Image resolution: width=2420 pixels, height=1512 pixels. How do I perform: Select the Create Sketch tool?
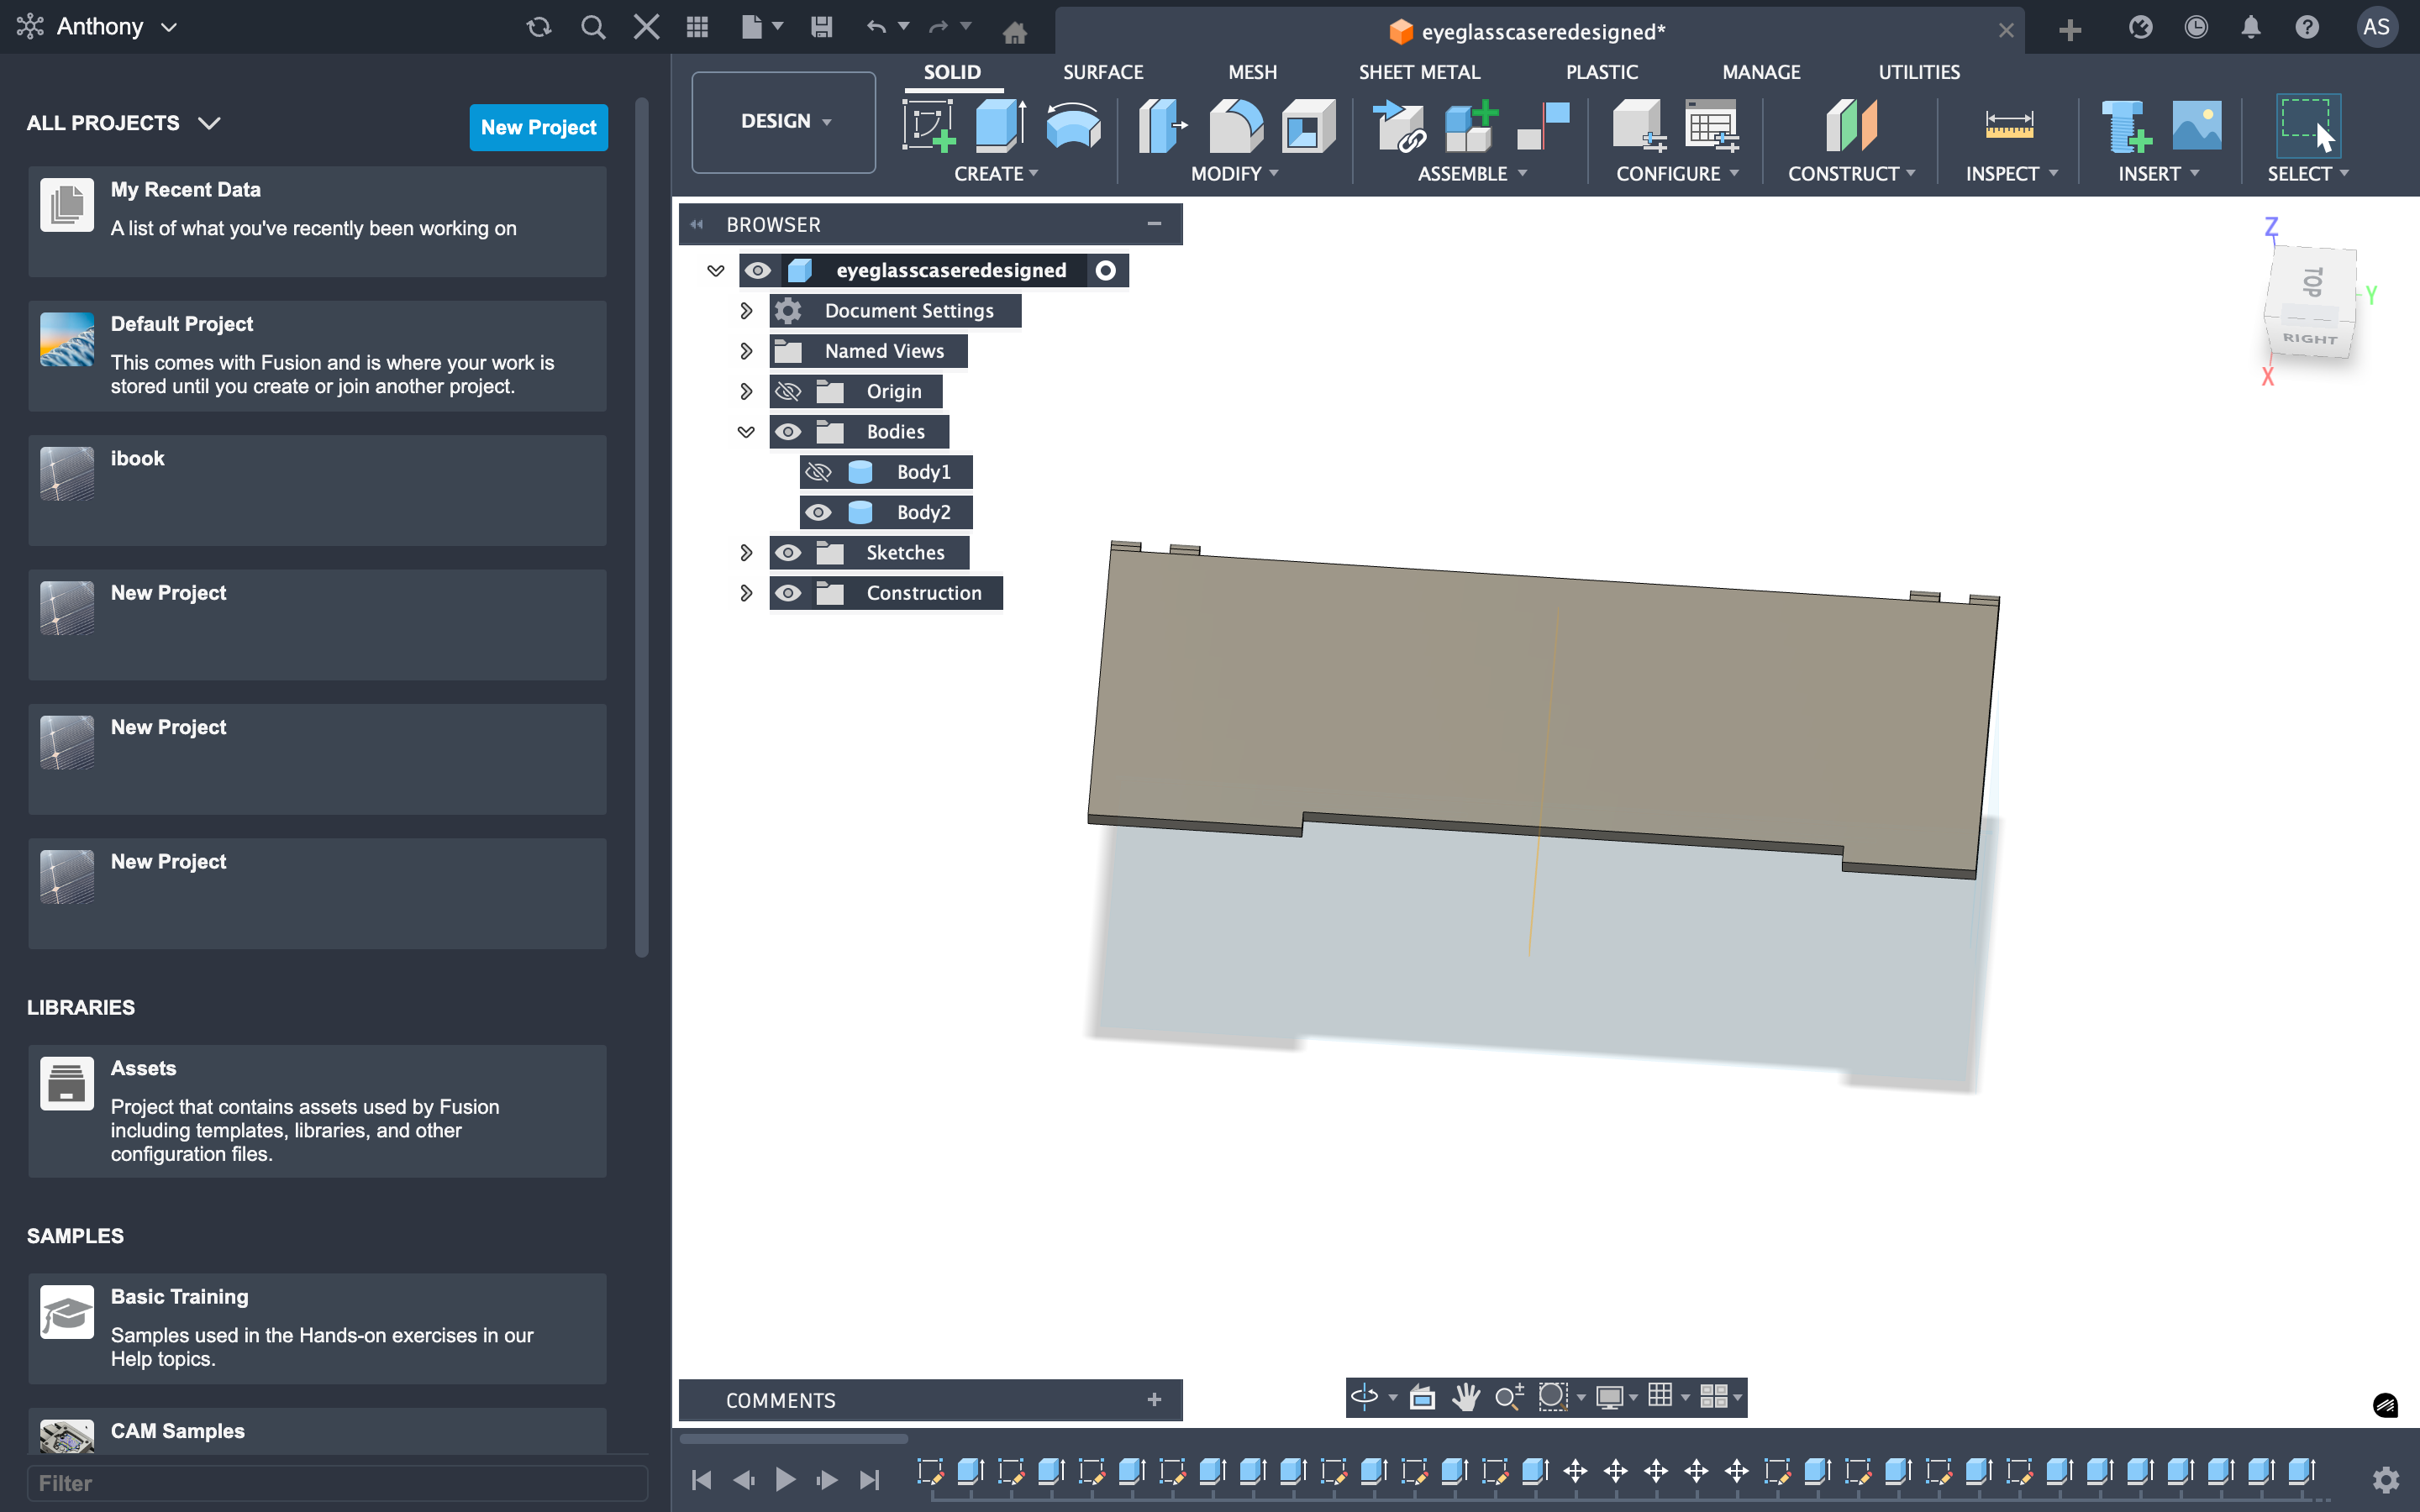[928, 126]
